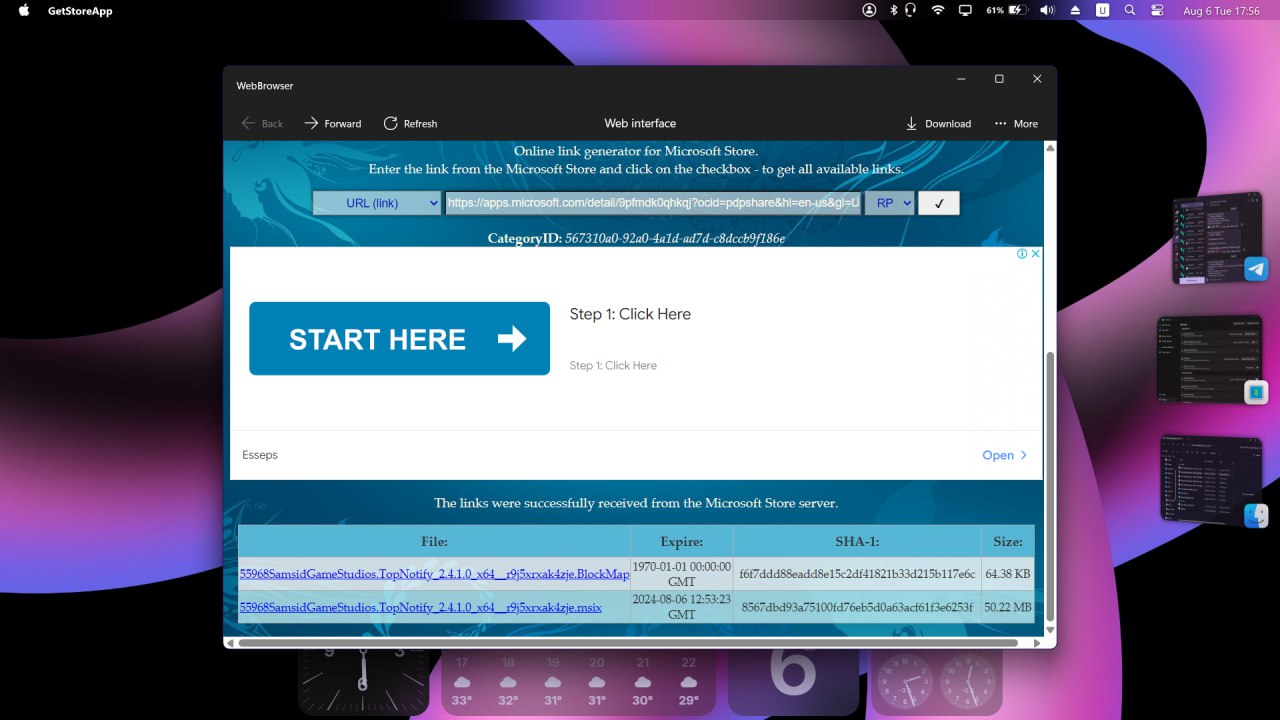Open the GetStoreApp menu in menu bar
Screen dimensions: 1280x720
point(80,11)
